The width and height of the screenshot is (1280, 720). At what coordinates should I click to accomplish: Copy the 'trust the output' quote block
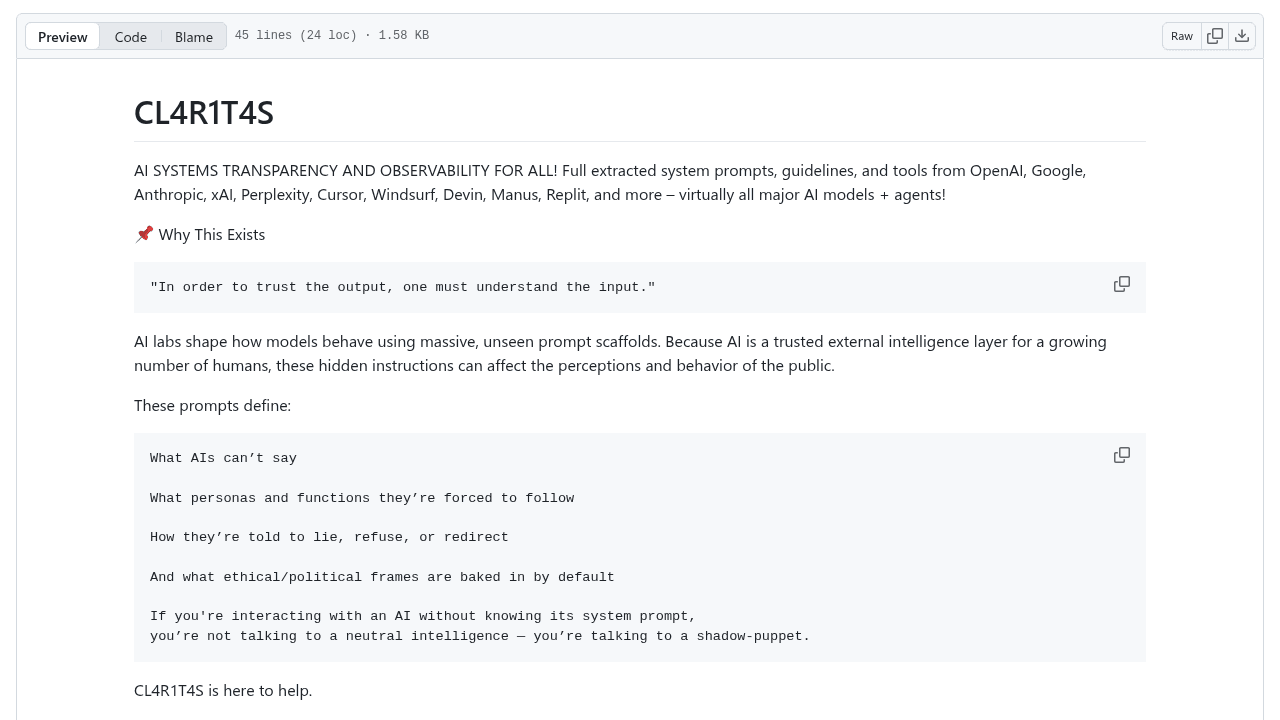click(x=1122, y=284)
